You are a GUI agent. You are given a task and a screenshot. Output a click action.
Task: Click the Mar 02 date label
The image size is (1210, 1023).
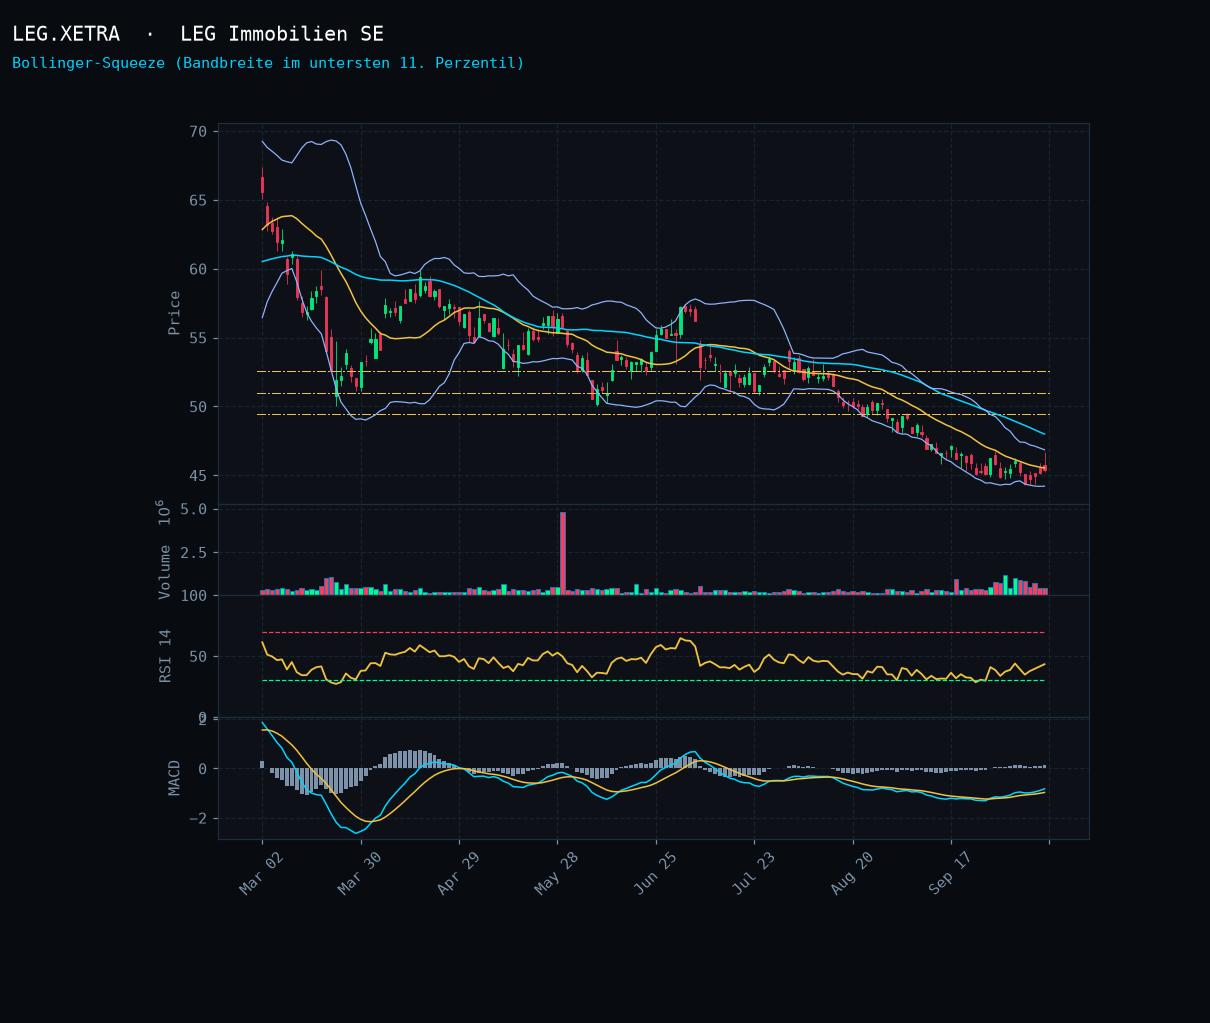[x=262, y=873]
